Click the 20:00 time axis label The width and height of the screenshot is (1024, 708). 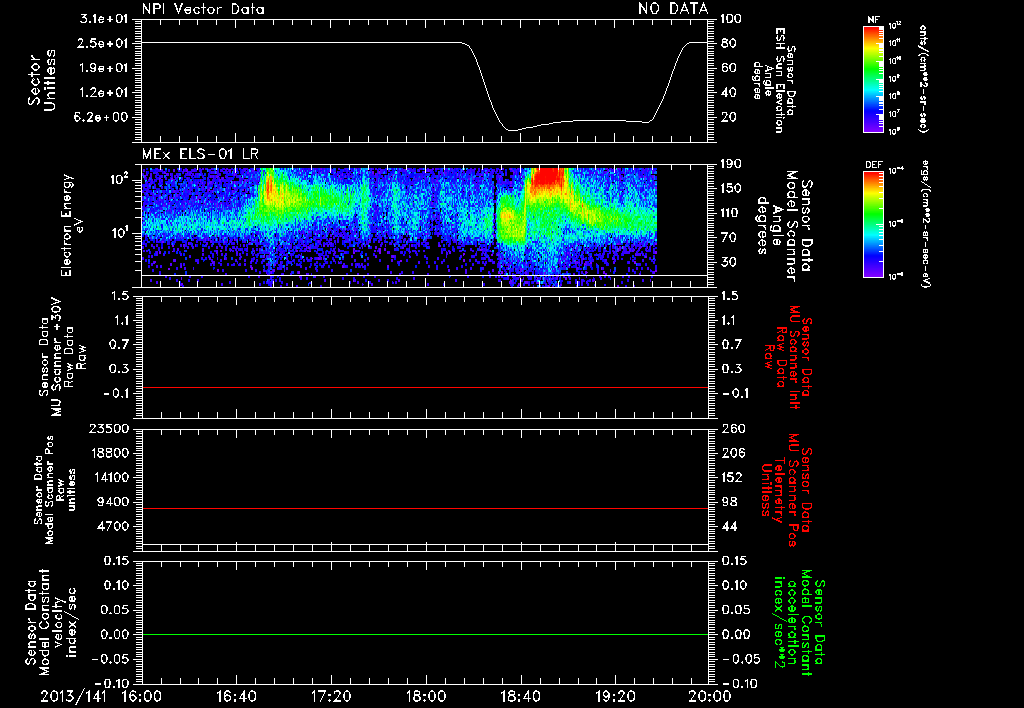point(710,696)
